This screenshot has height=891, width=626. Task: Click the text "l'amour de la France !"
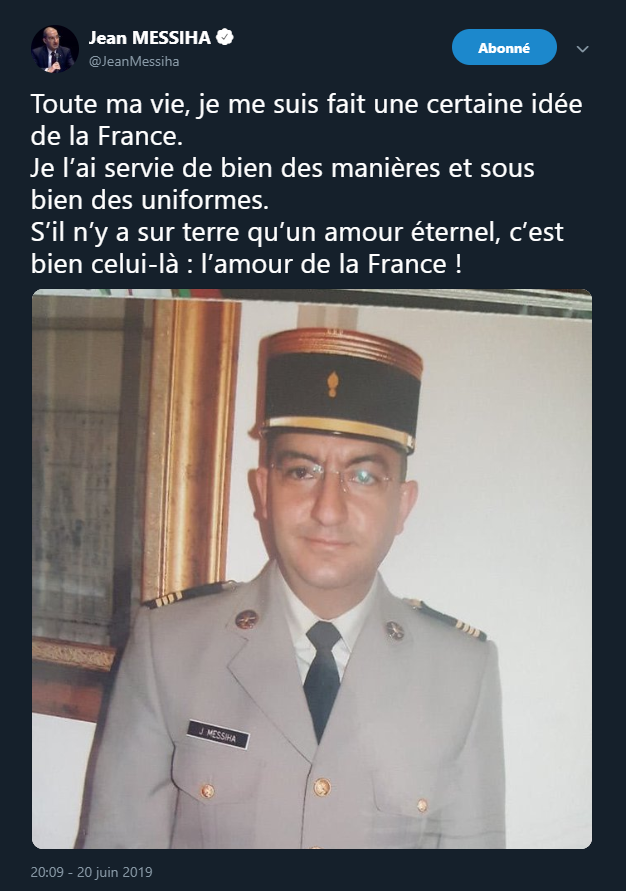tap(332, 264)
